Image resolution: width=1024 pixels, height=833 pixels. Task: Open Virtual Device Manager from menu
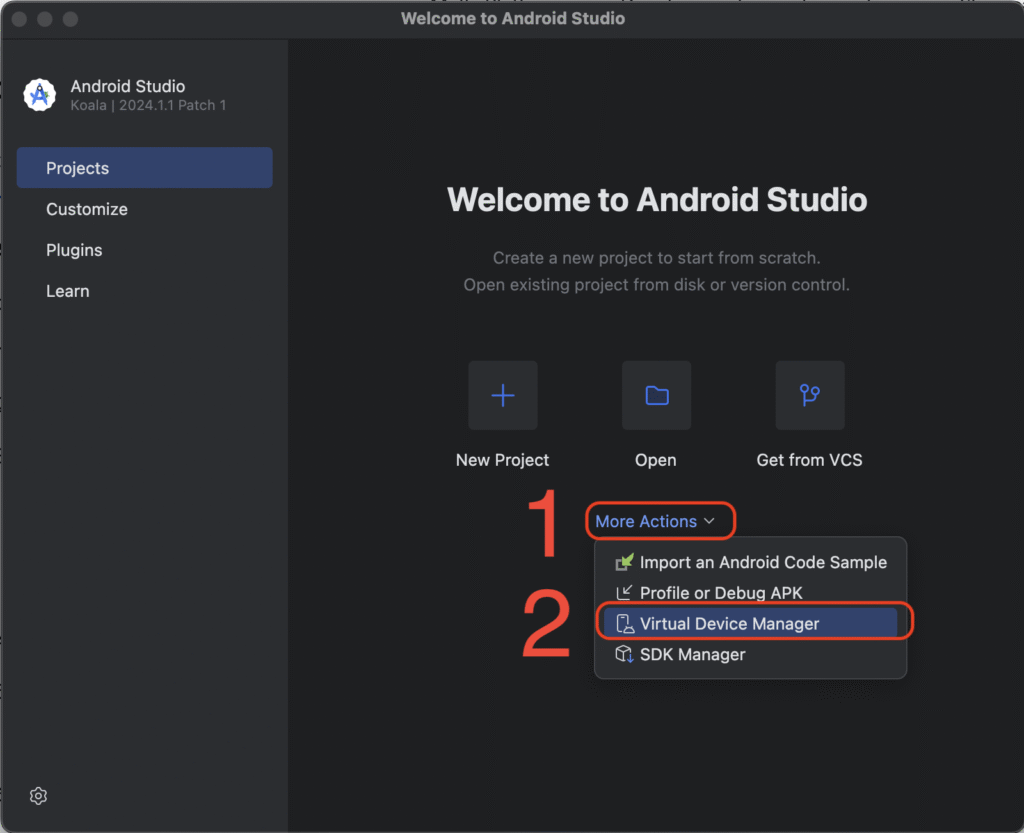click(x=750, y=623)
